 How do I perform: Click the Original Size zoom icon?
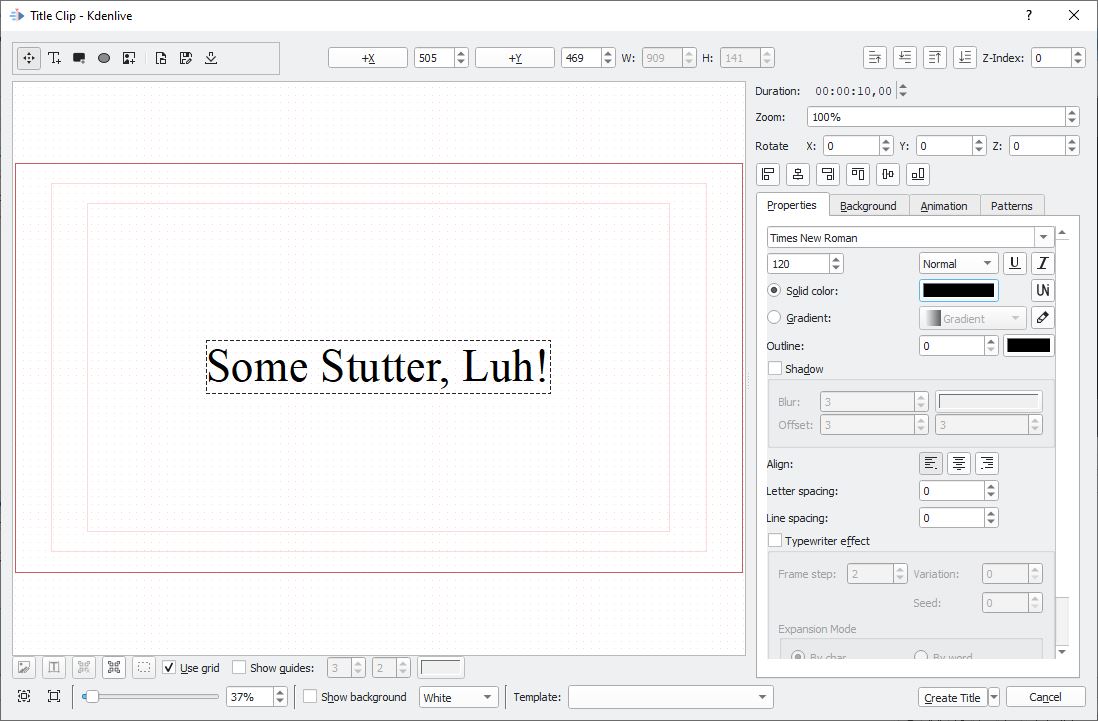(54, 696)
